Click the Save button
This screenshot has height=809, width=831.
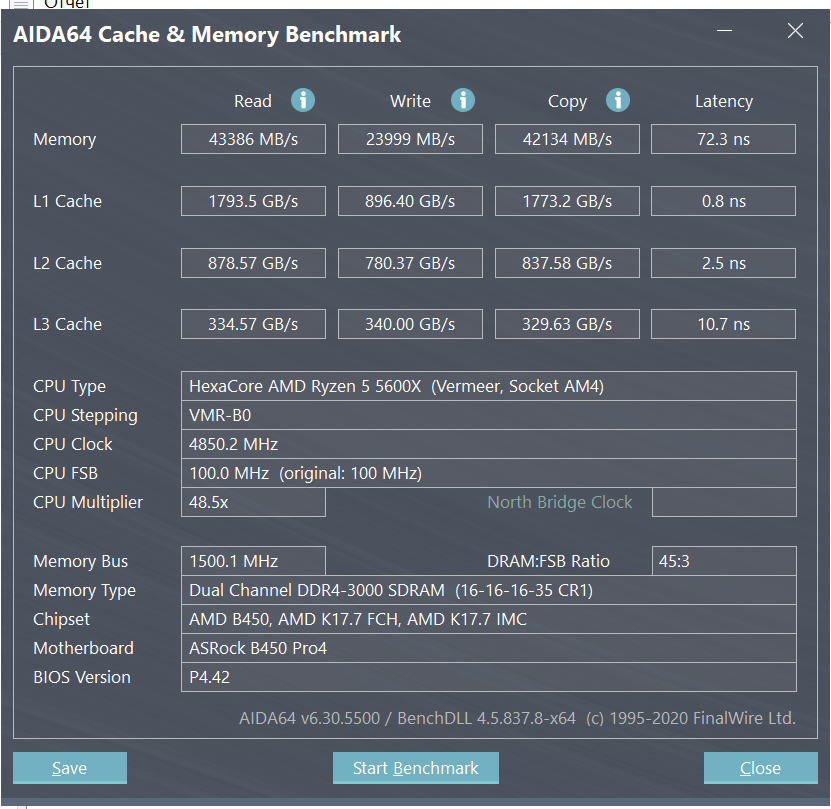pos(70,768)
